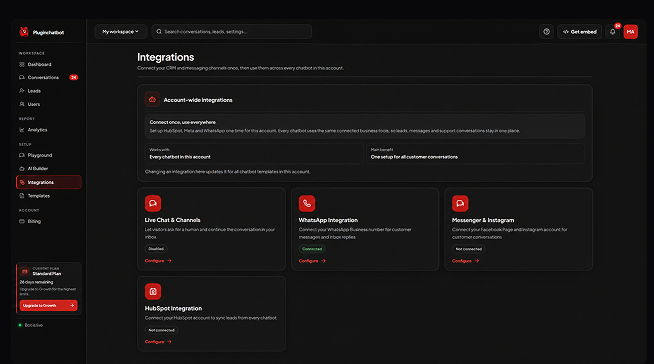Open the Billing page
Viewport: 654px width, 364px height.
pyautogui.click(x=49, y=221)
